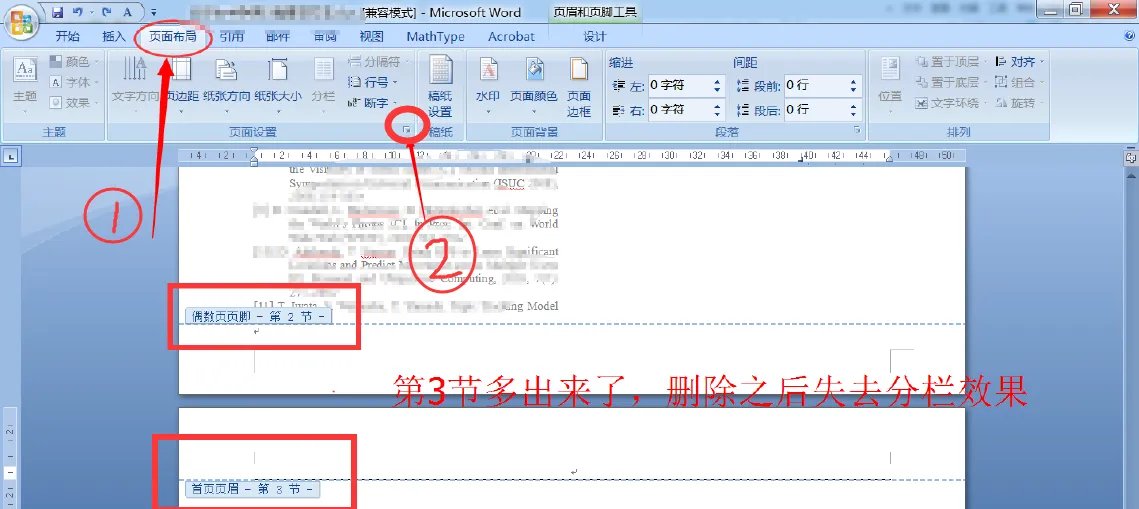Toggle the ruler button above the scrollbar
Image resolution: width=1139 pixels, height=509 pixels.
(x=1130, y=156)
